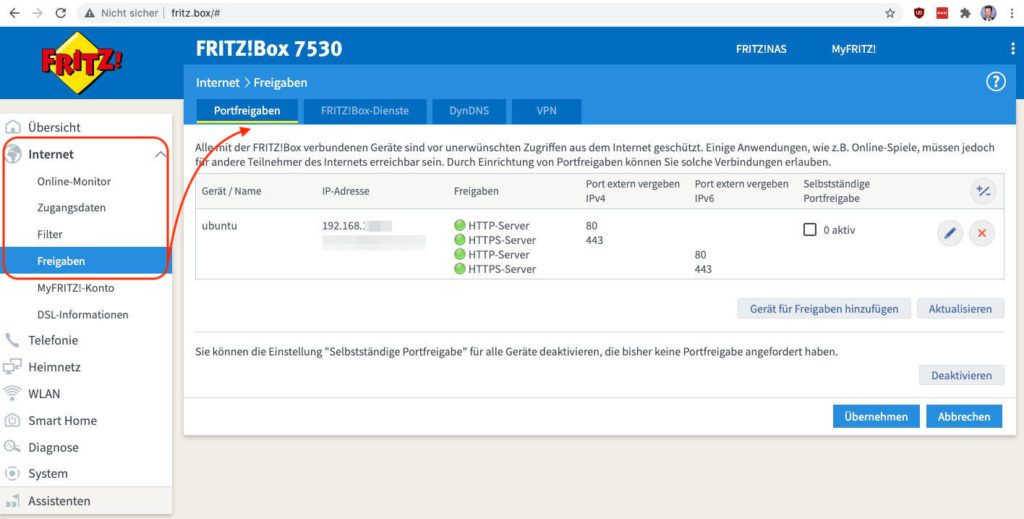Click the Übersicht house icon
Image resolution: width=1024 pixels, height=519 pixels.
[12, 127]
